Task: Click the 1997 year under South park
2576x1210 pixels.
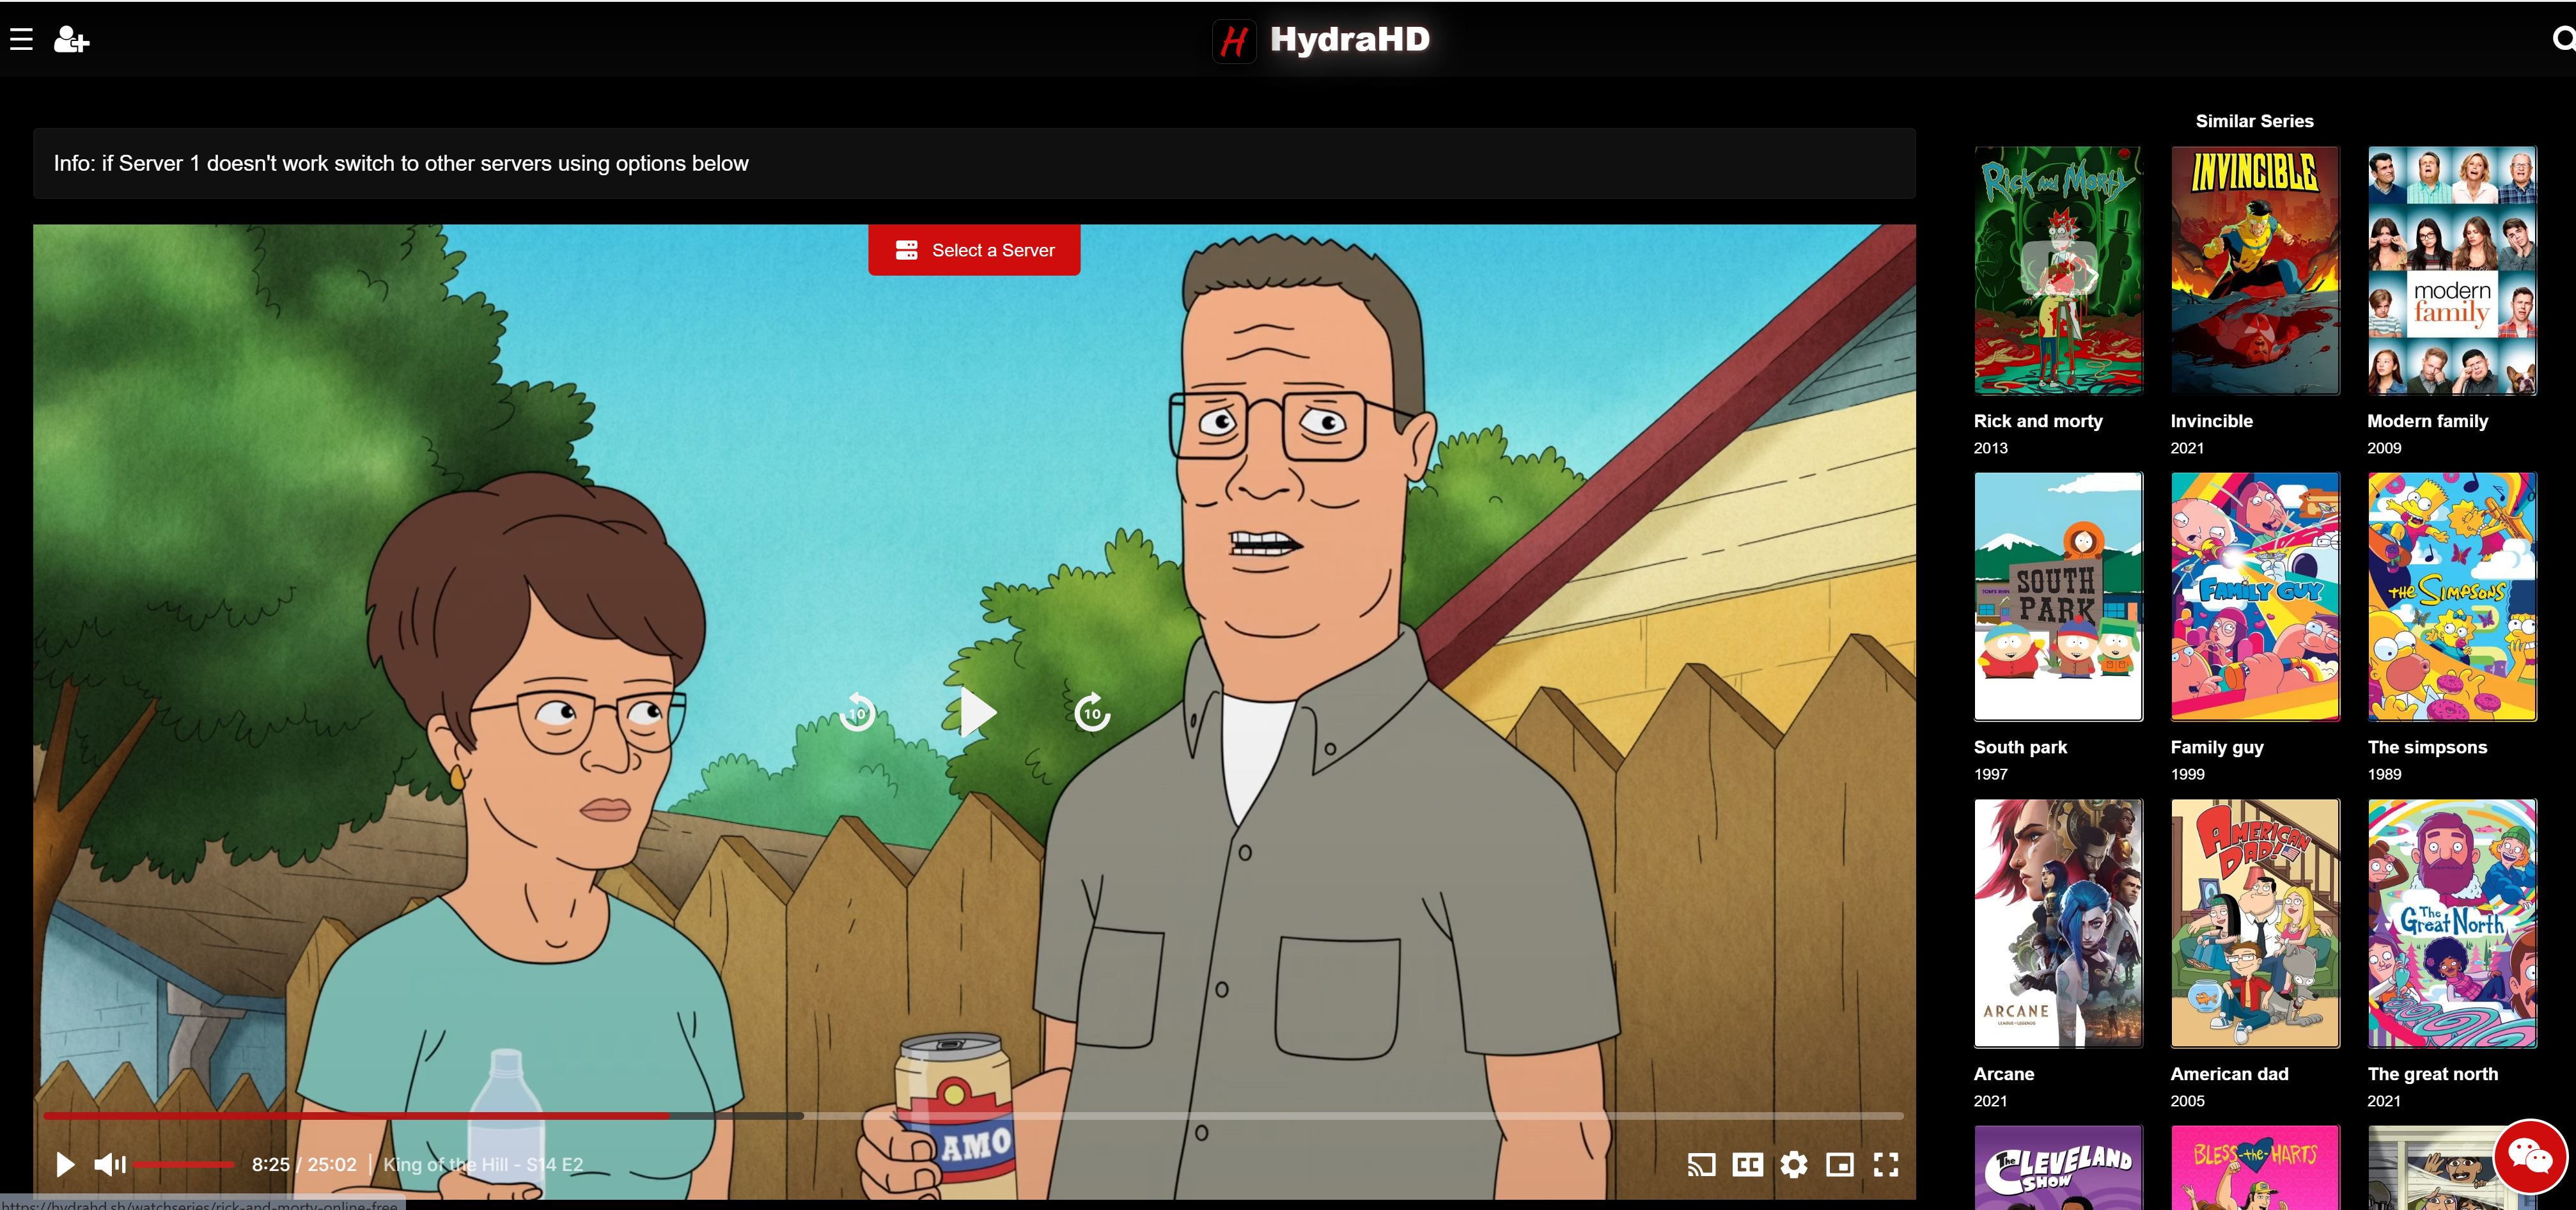Action: 1990,774
